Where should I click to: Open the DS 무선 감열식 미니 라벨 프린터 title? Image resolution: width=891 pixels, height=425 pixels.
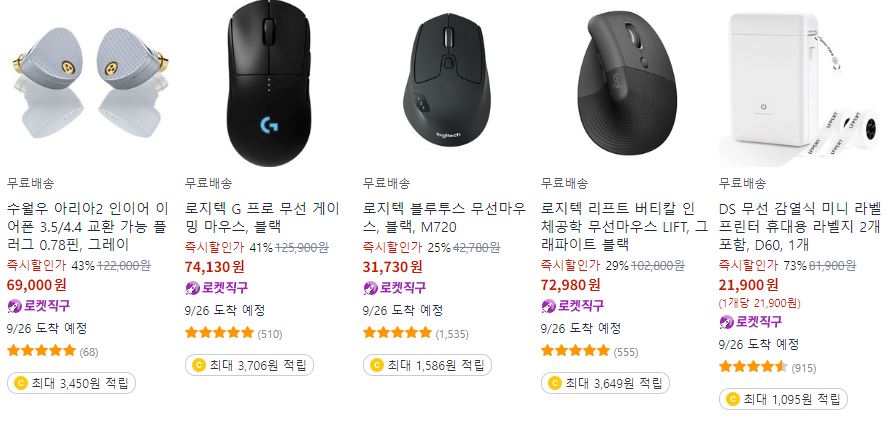[x=800, y=227]
